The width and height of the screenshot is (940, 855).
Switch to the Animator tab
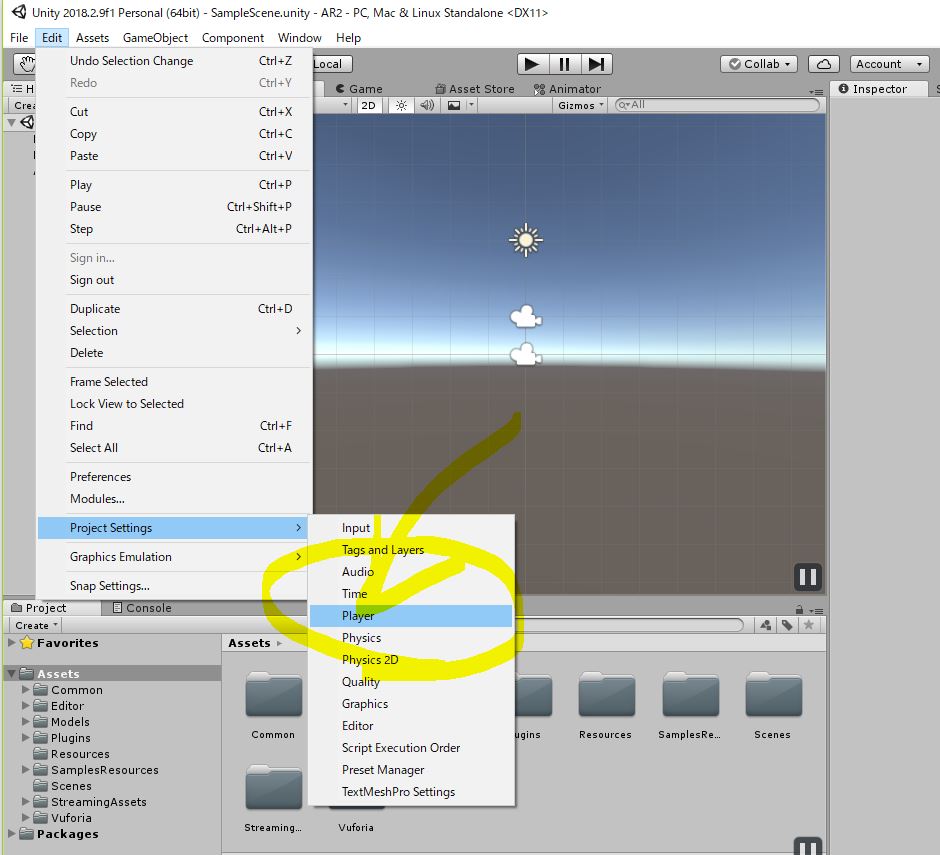coord(567,89)
